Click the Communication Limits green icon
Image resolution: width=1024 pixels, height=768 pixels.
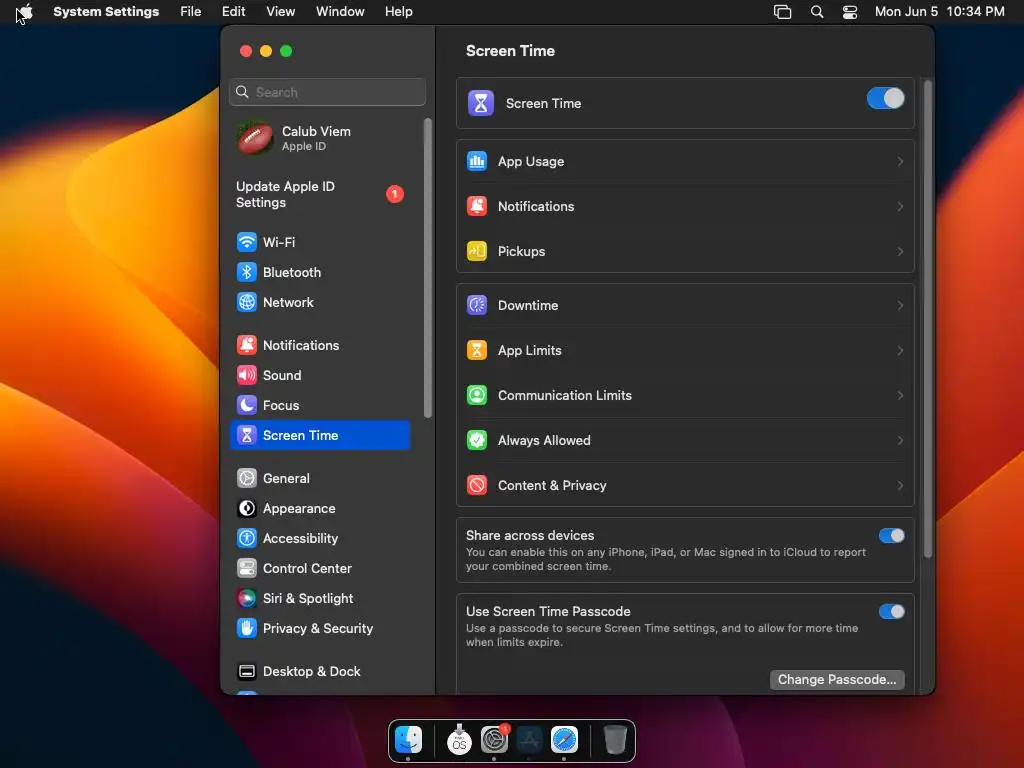click(x=477, y=396)
